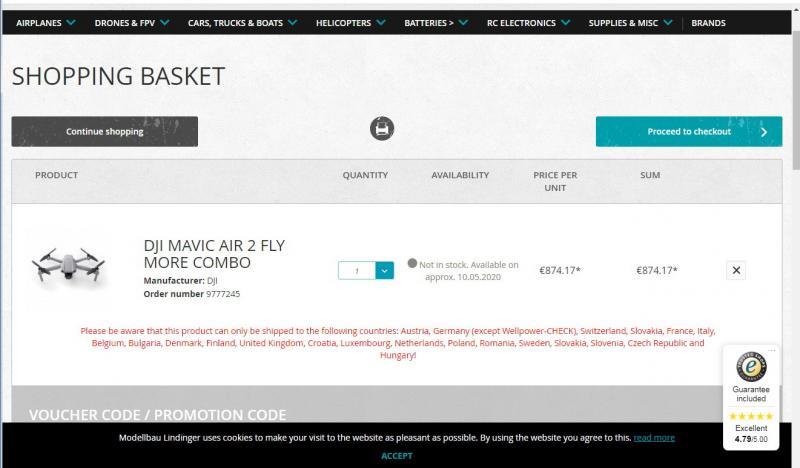Open the Batteries menu
Screen dimensions: 800x468
click(435, 23)
